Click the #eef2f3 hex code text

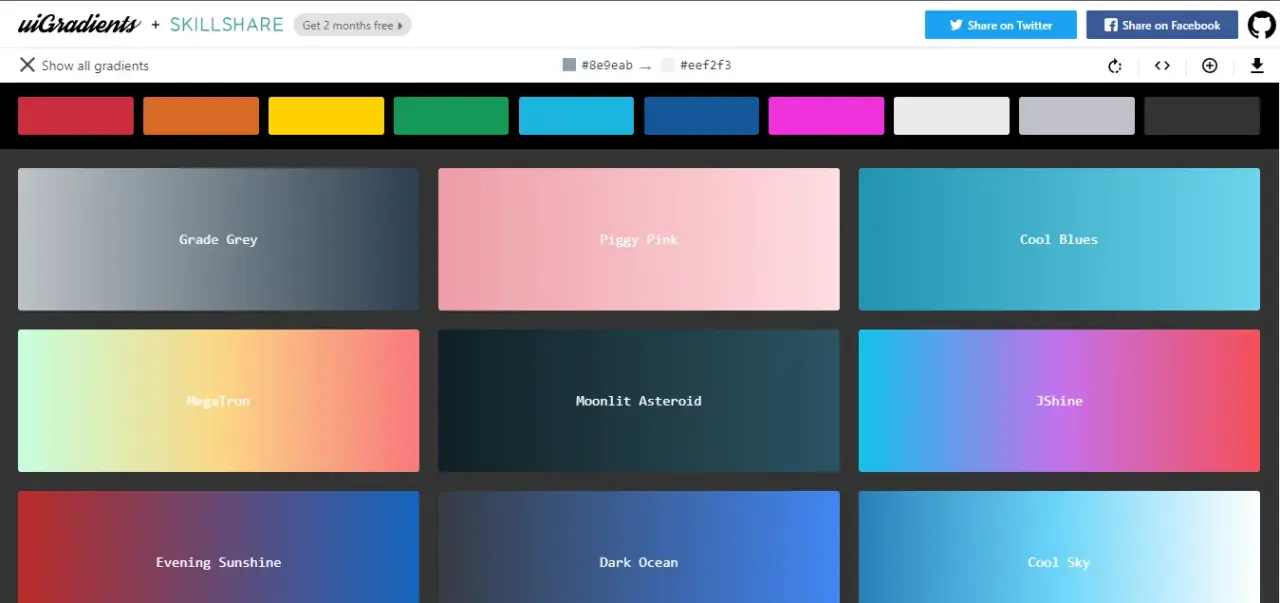coord(706,66)
